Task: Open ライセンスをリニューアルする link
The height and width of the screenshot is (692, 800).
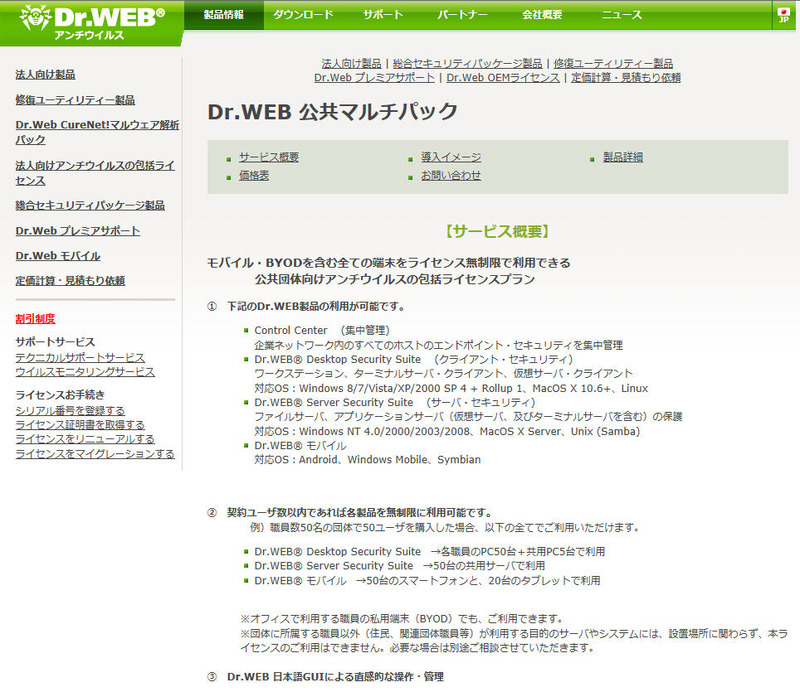Action: pyautogui.click(x=85, y=439)
